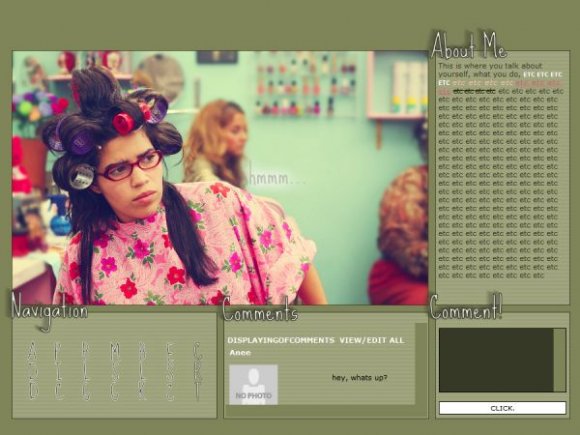Click the comment text box scrollbar

(x=560, y=360)
